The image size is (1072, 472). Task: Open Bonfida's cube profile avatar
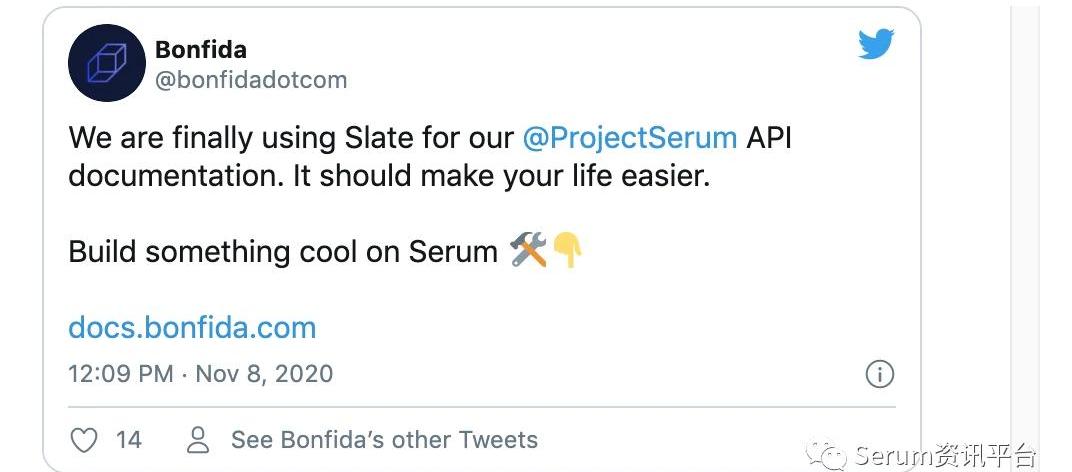tap(107, 63)
